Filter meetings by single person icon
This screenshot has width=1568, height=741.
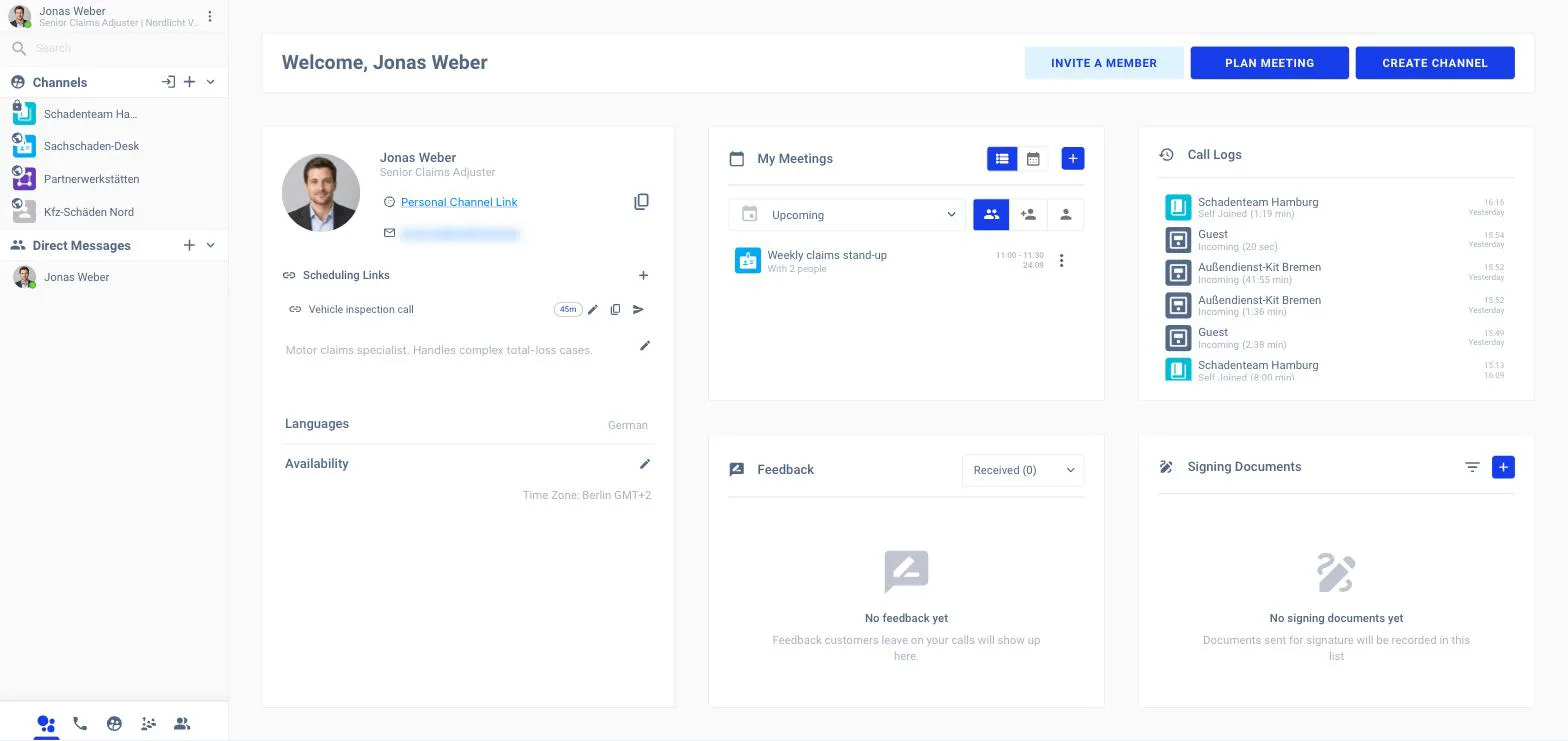point(1066,215)
